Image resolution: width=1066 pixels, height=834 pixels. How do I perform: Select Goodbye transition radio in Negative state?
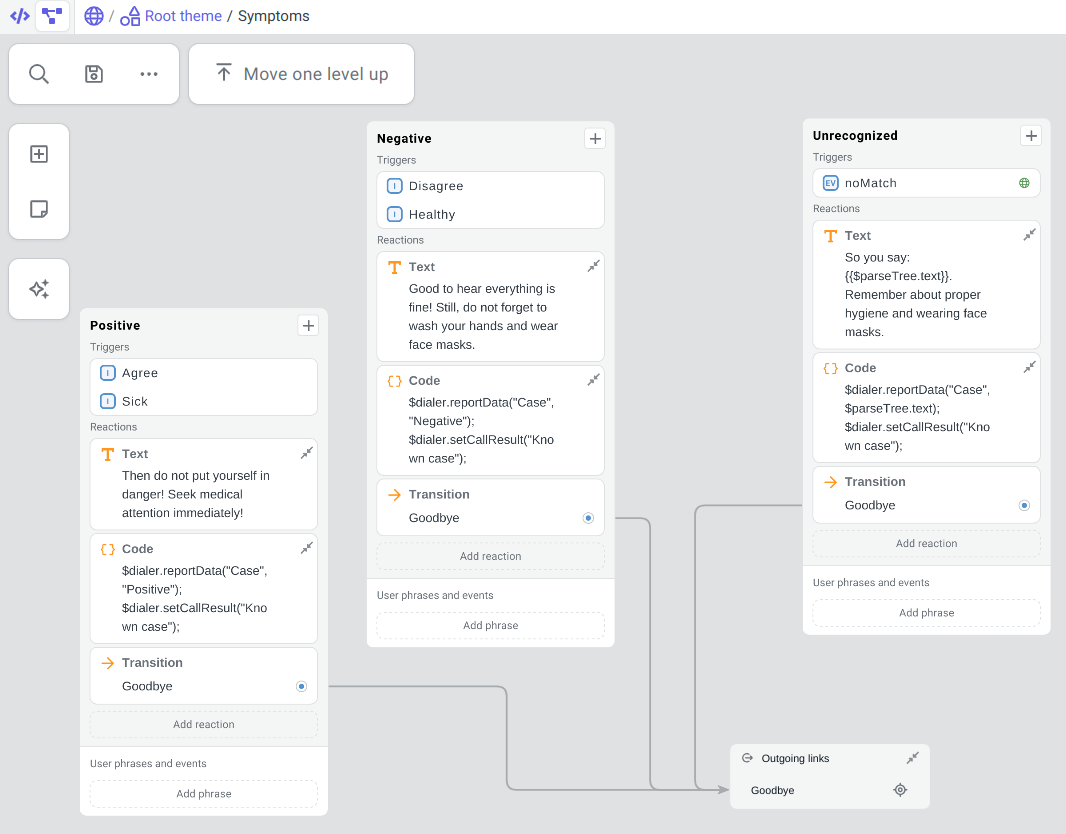click(x=588, y=518)
